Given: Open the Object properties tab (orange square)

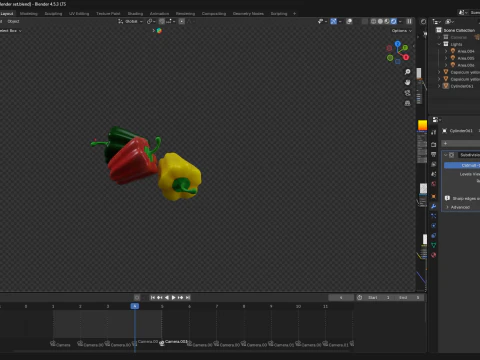Looking at the screenshot, I should pos(434,196).
